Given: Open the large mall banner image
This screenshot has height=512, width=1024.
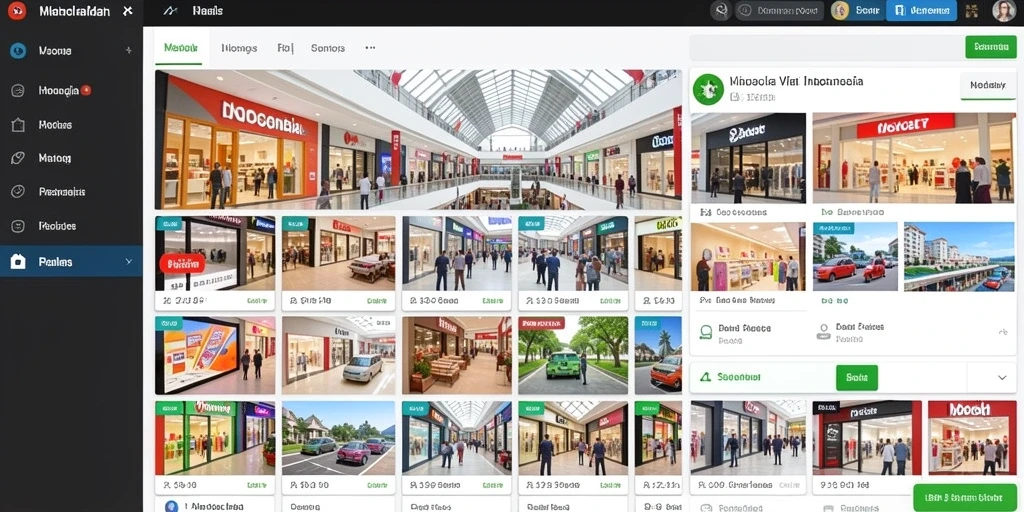Looking at the screenshot, I should (x=418, y=140).
